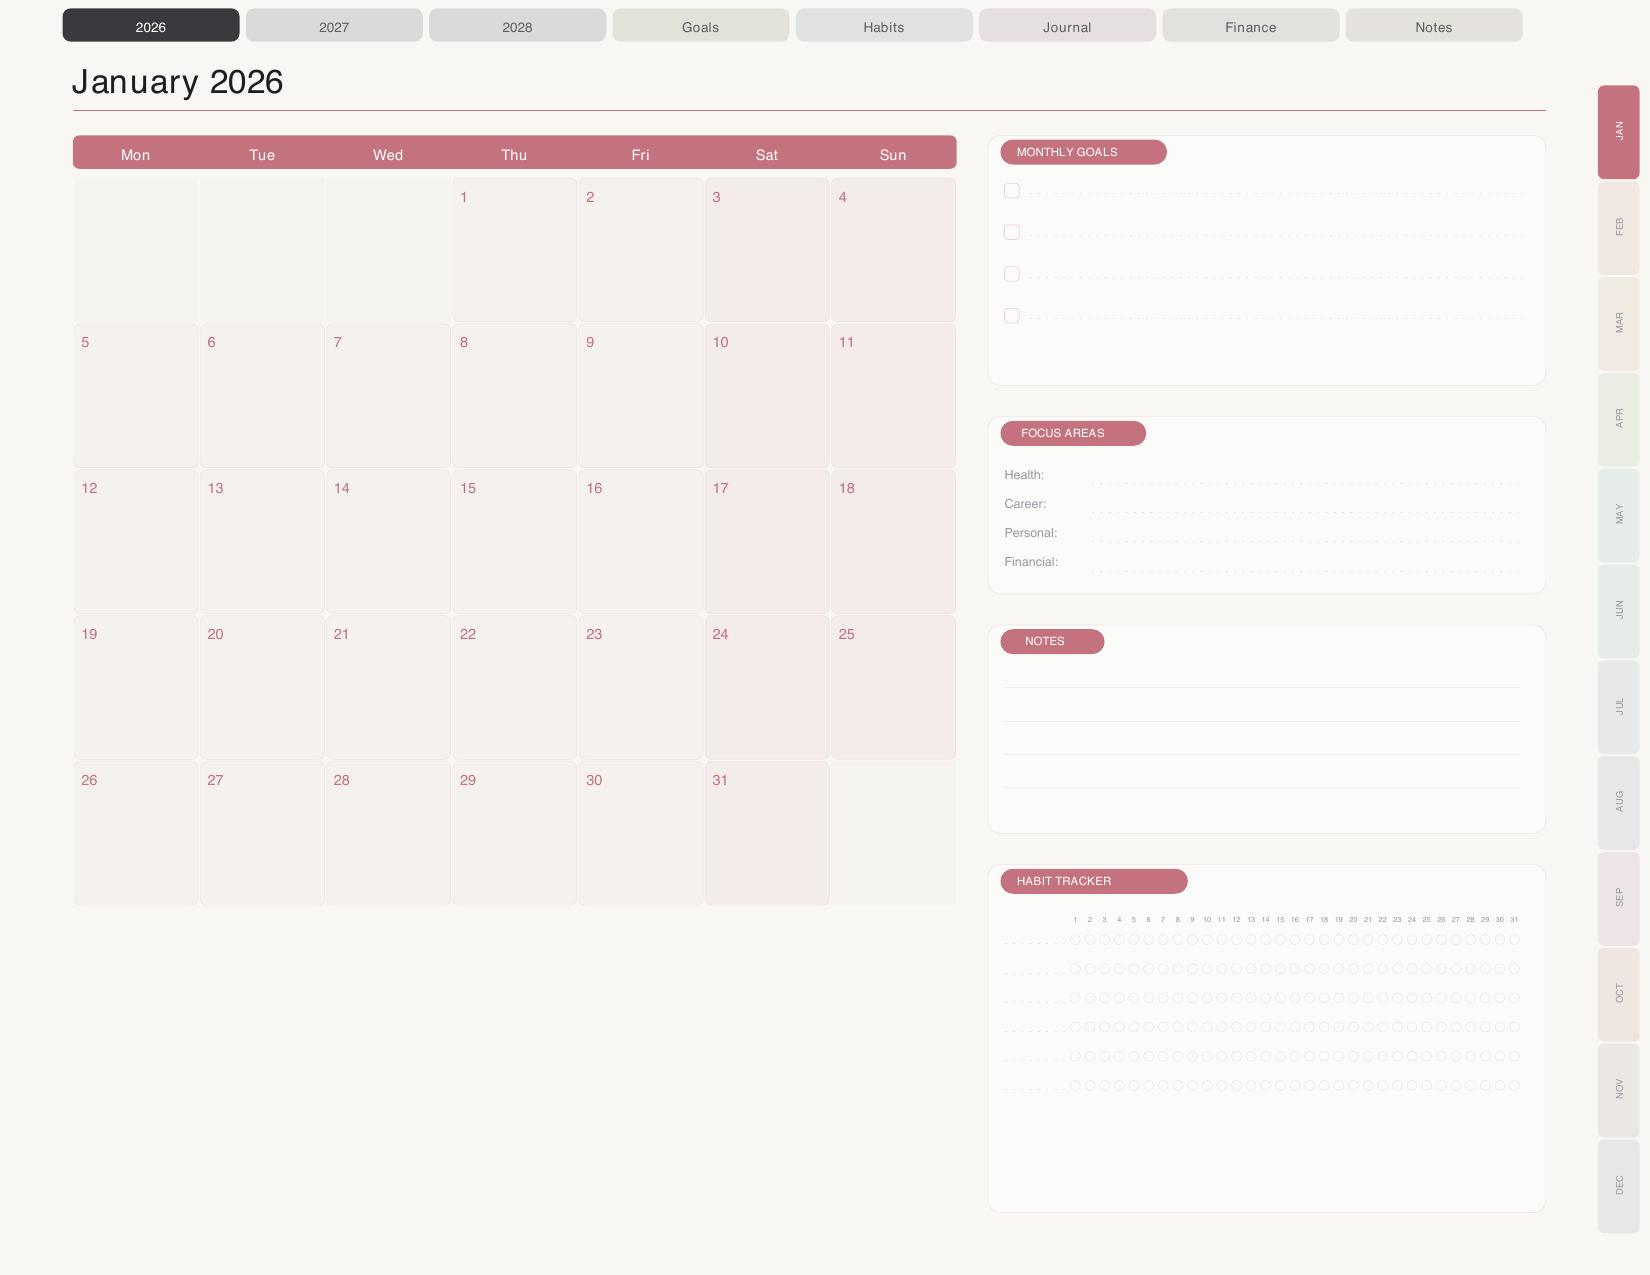1650x1275 pixels.
Task: Click the Sat column header
Action: click(x=766, y=154)
